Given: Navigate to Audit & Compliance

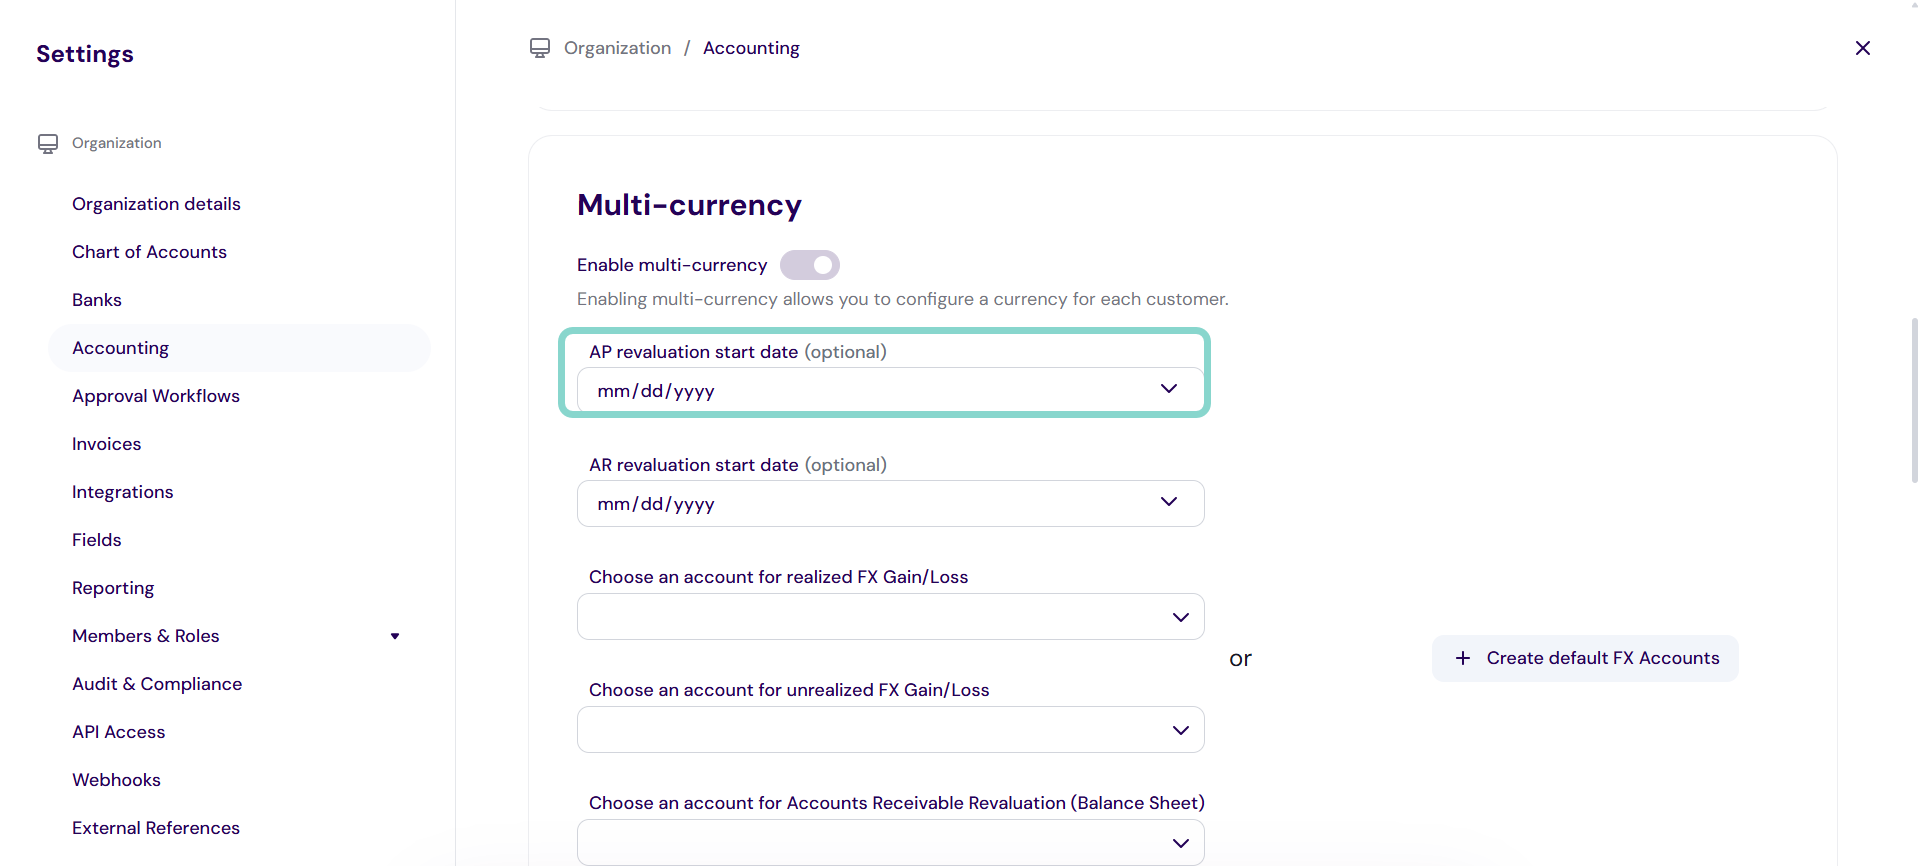Looking at the screenshot, I should coord(157,684).
